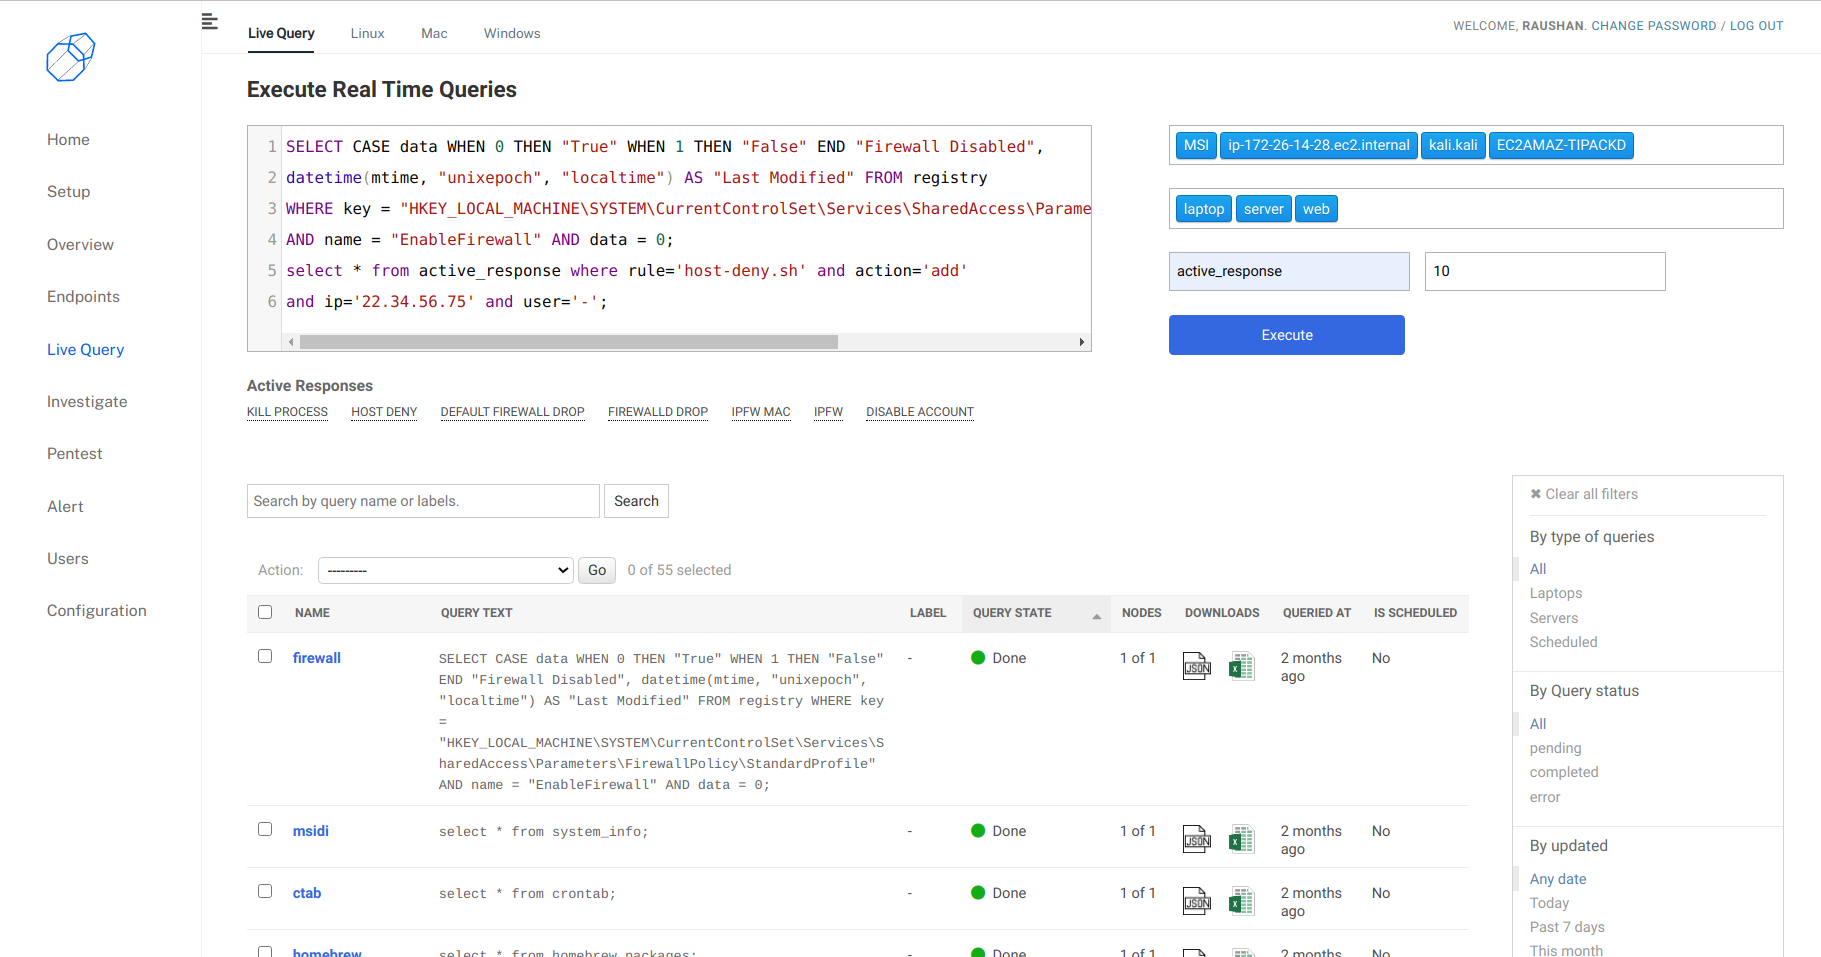Switch to the Linux tab
This screenshot has height=957, width=1821.
(367, 33)
